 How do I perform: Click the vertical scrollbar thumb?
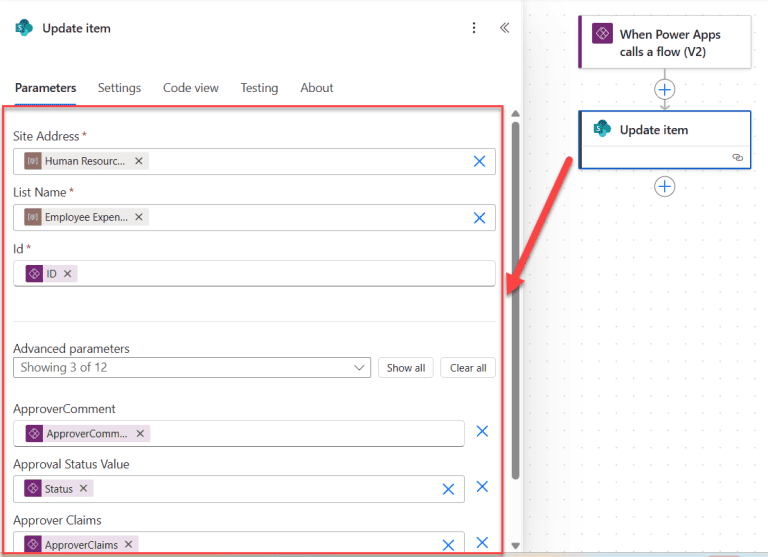point(515,300)
